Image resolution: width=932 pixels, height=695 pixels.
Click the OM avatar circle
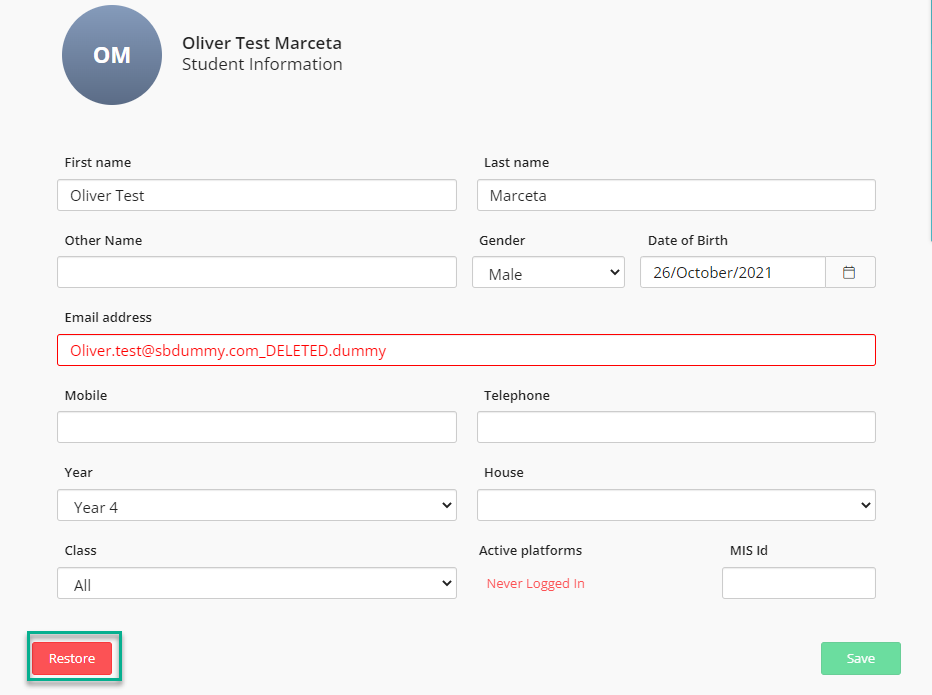pyautogui.click(x=112, y=55)
